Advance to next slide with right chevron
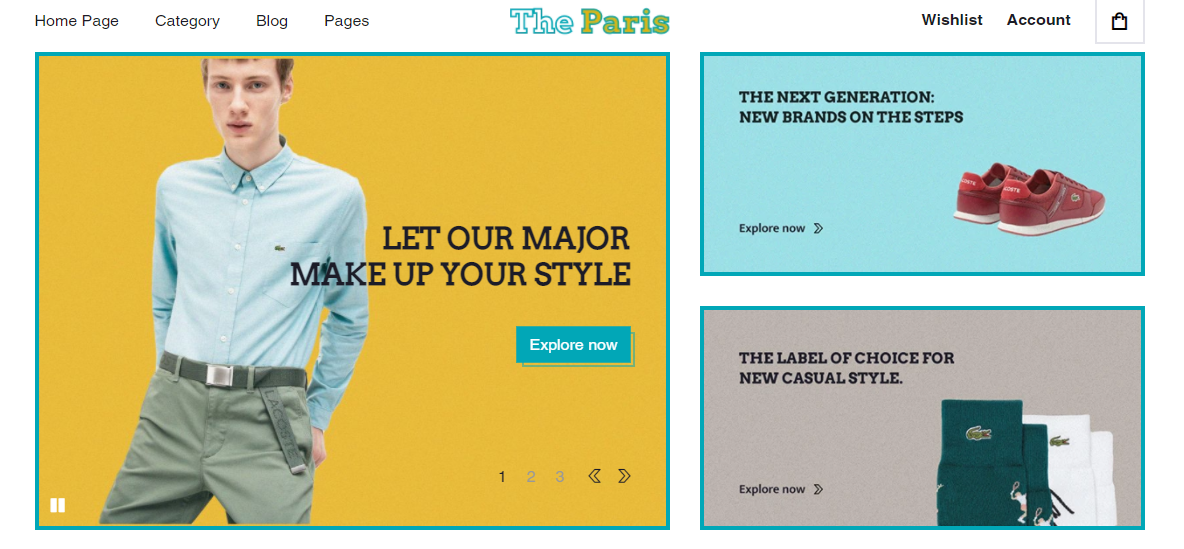Image resolution: width=1184 pixels, height=549 pixels. point(624,476)
